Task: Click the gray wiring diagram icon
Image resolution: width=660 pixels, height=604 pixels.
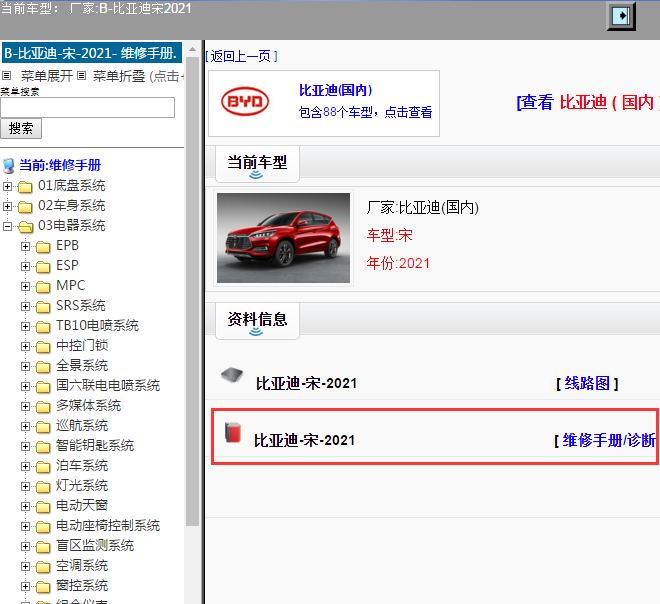Action: (x=232, y=375)
